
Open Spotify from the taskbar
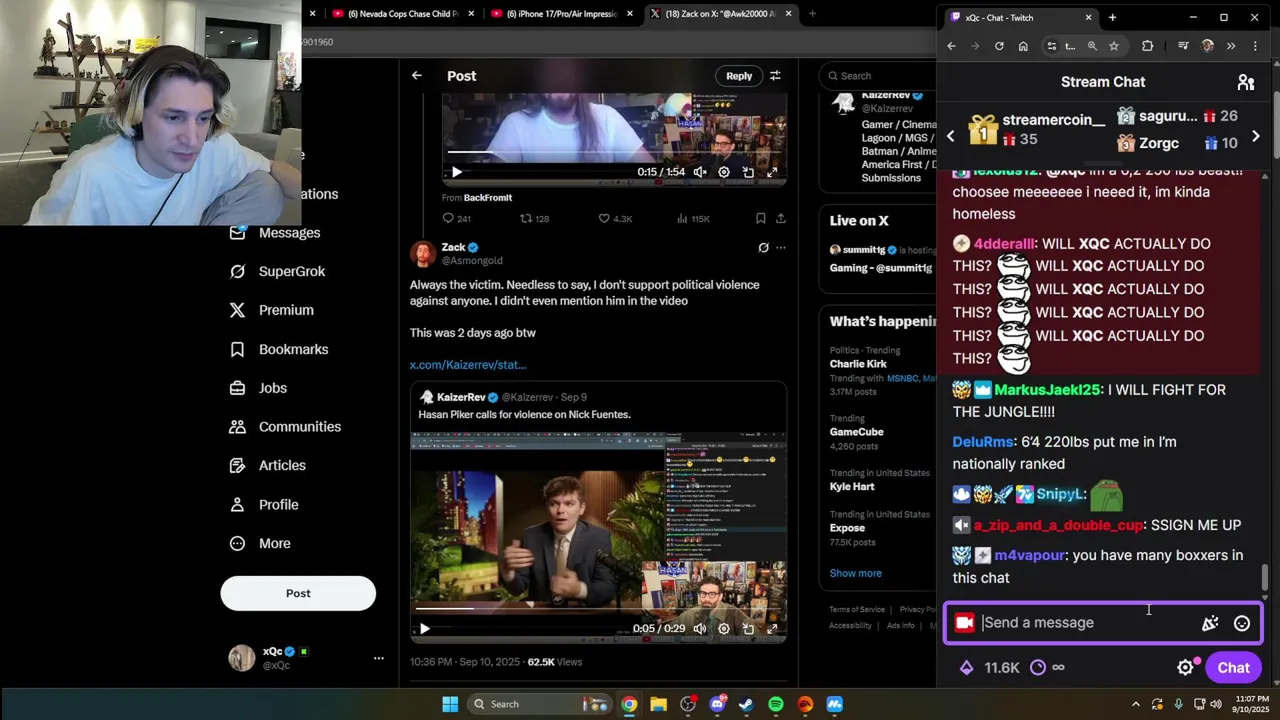point(776,704)
